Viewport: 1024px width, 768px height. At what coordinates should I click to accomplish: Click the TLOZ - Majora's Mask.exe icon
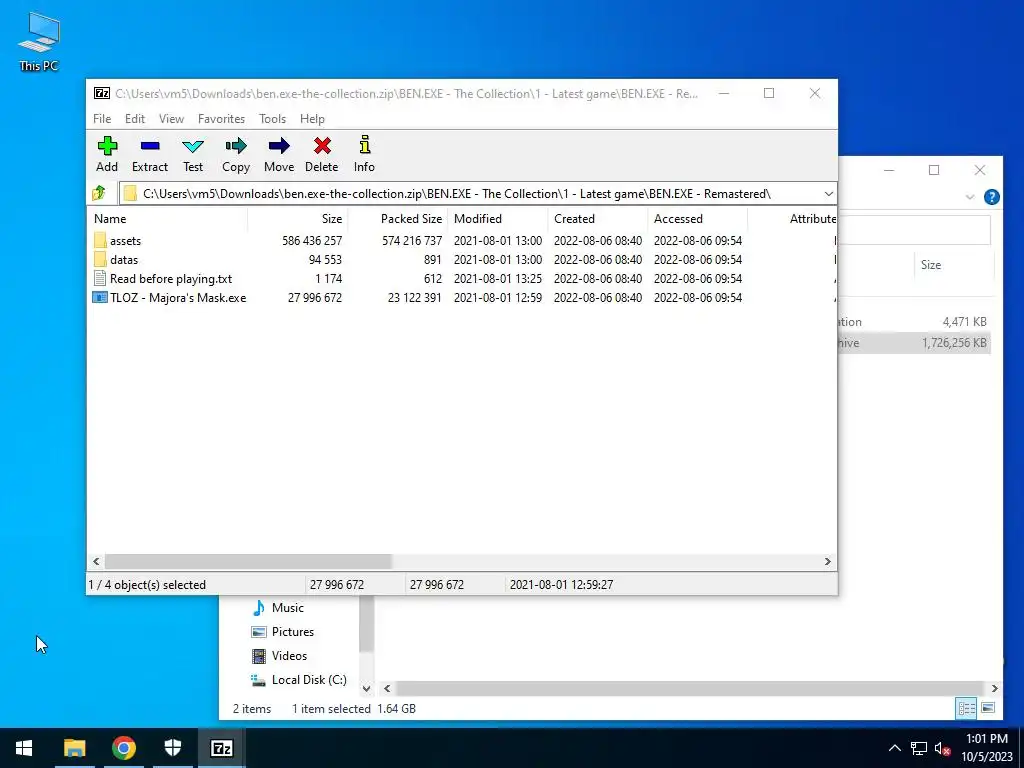click(100, 297)
